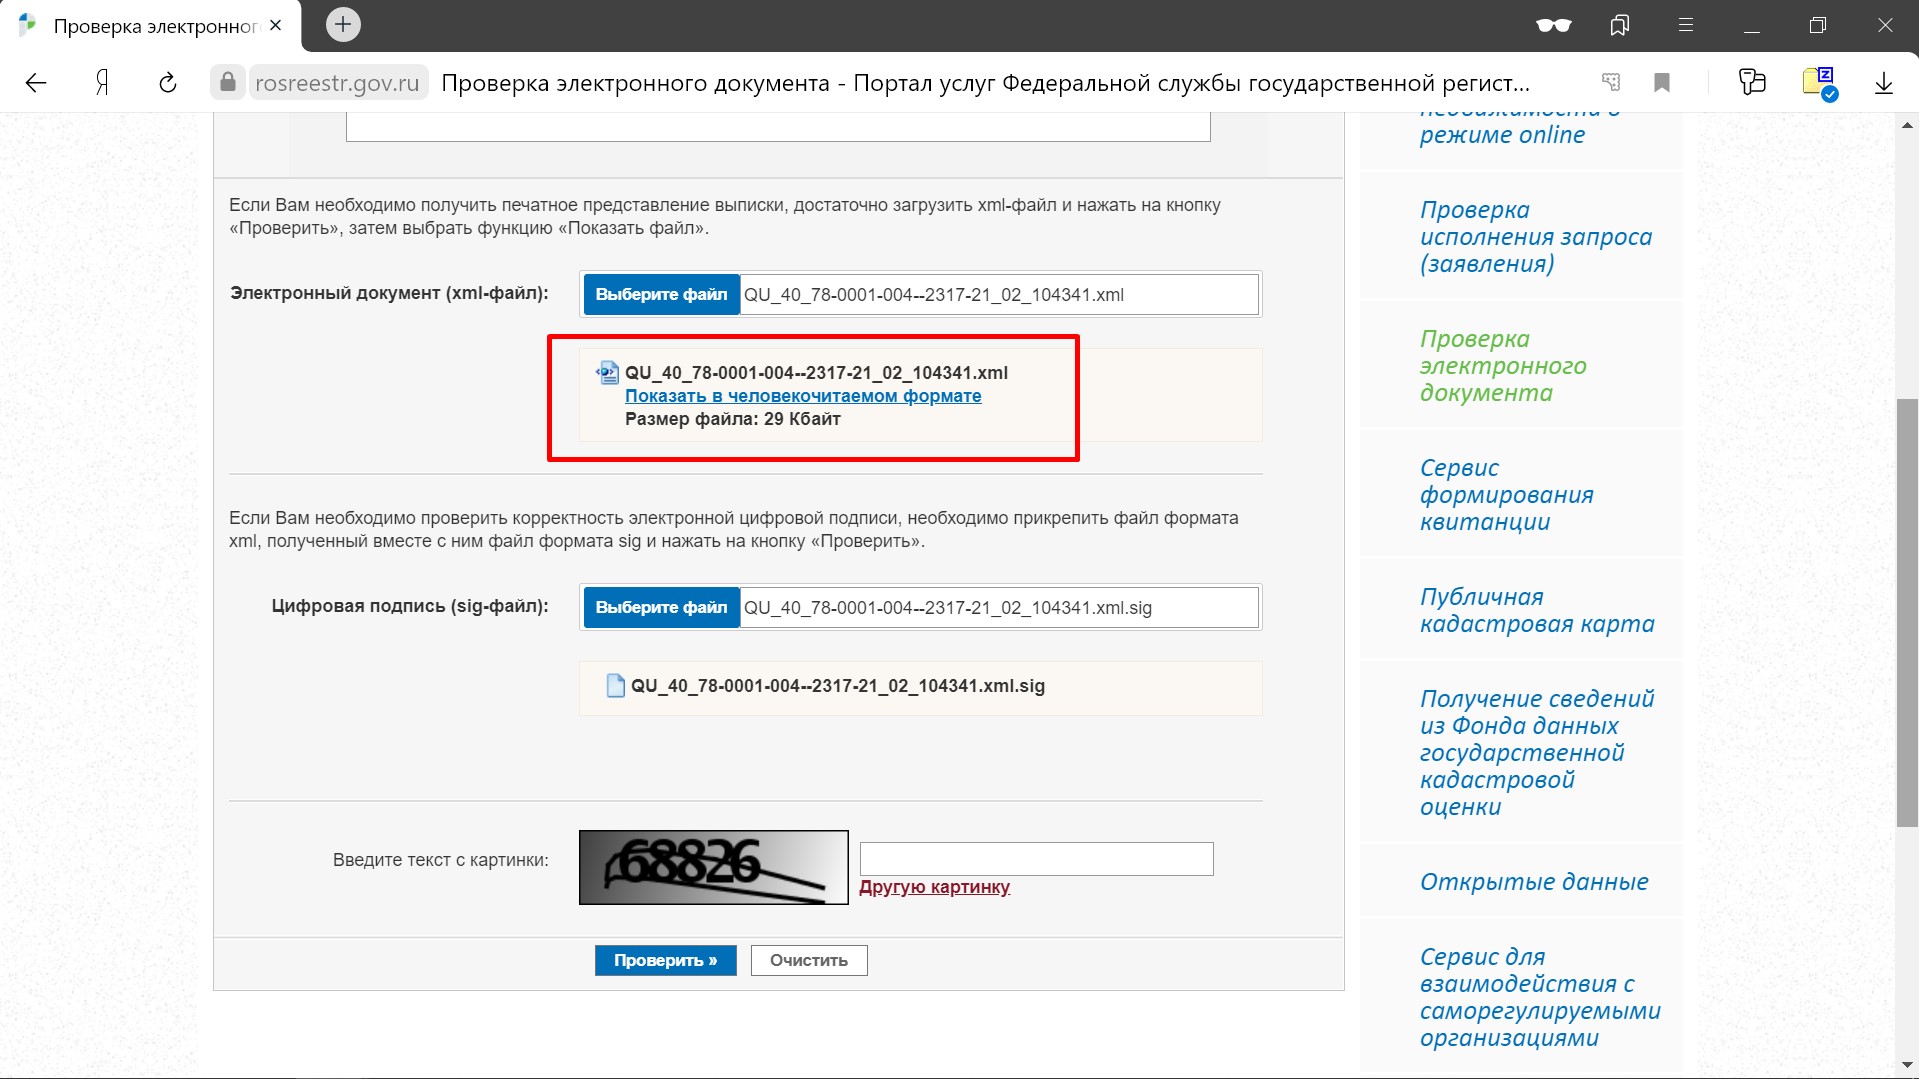Go back with the browser back arrow
The image size is (1919, 1079).
(x=36, y=83)
